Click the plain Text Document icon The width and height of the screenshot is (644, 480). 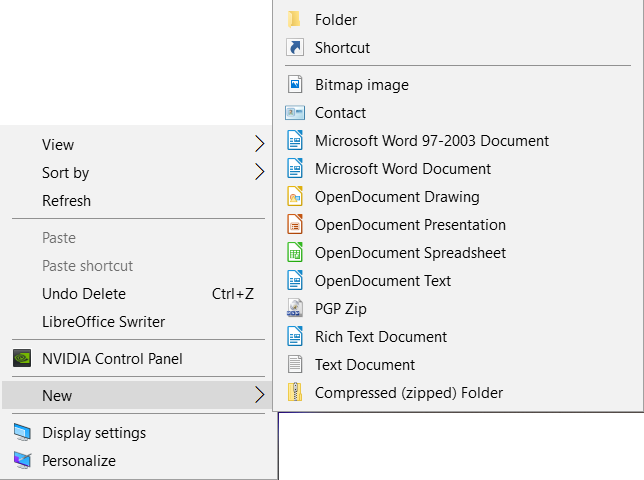click(x=295, y=364)
